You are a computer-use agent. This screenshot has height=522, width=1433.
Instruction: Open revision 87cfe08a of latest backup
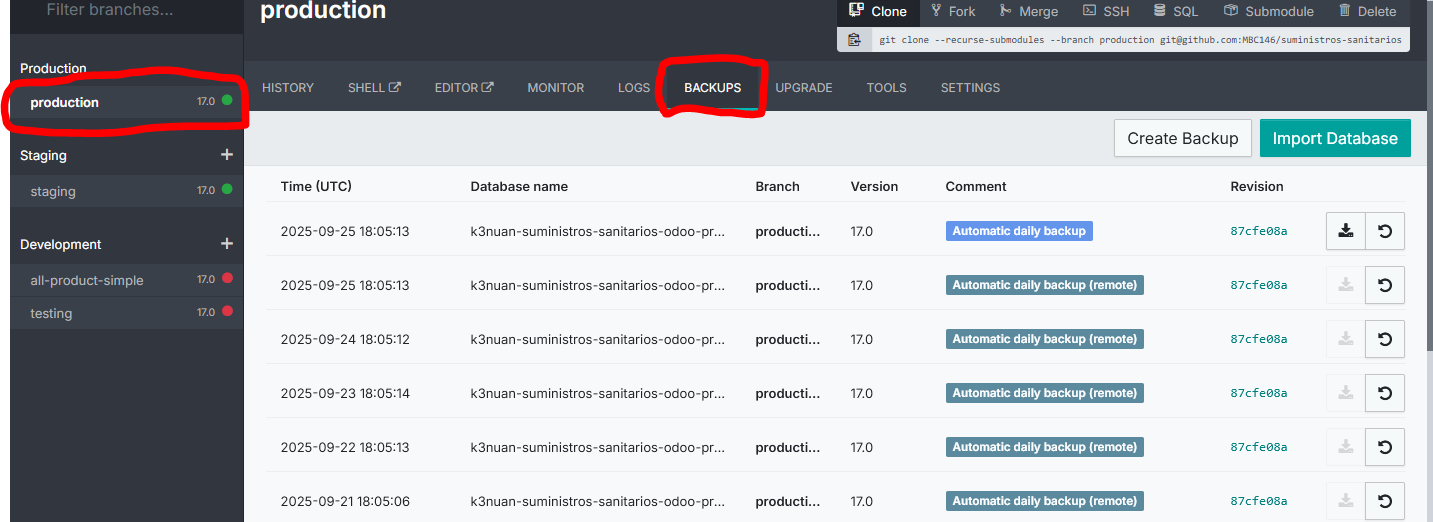coord(1258,231)
